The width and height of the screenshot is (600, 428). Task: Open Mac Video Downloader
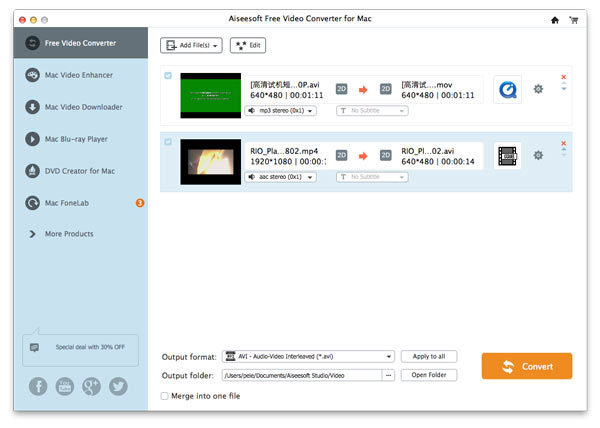click(x=83, y=107)
